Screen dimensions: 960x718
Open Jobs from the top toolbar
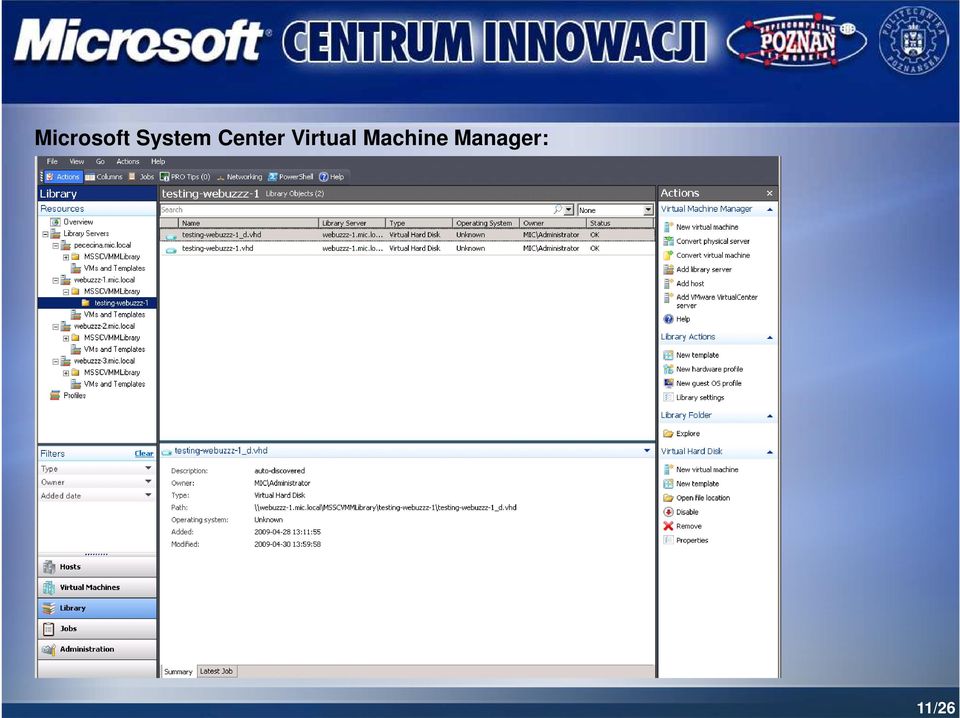tap(141, 177)
